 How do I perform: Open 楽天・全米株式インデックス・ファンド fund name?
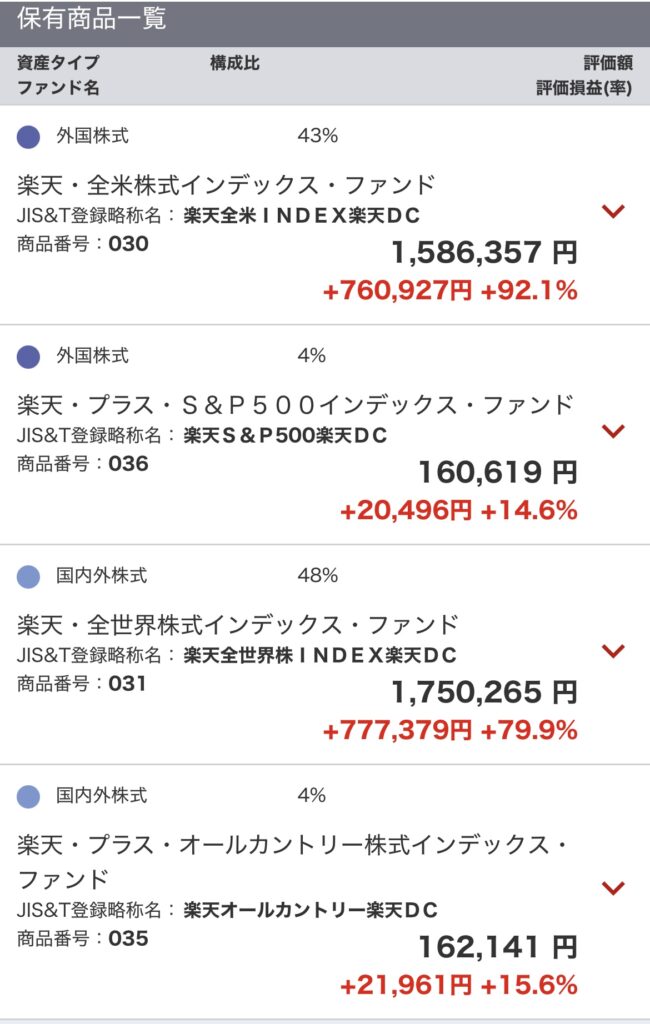pyautogui.click(x=226, y=185)
